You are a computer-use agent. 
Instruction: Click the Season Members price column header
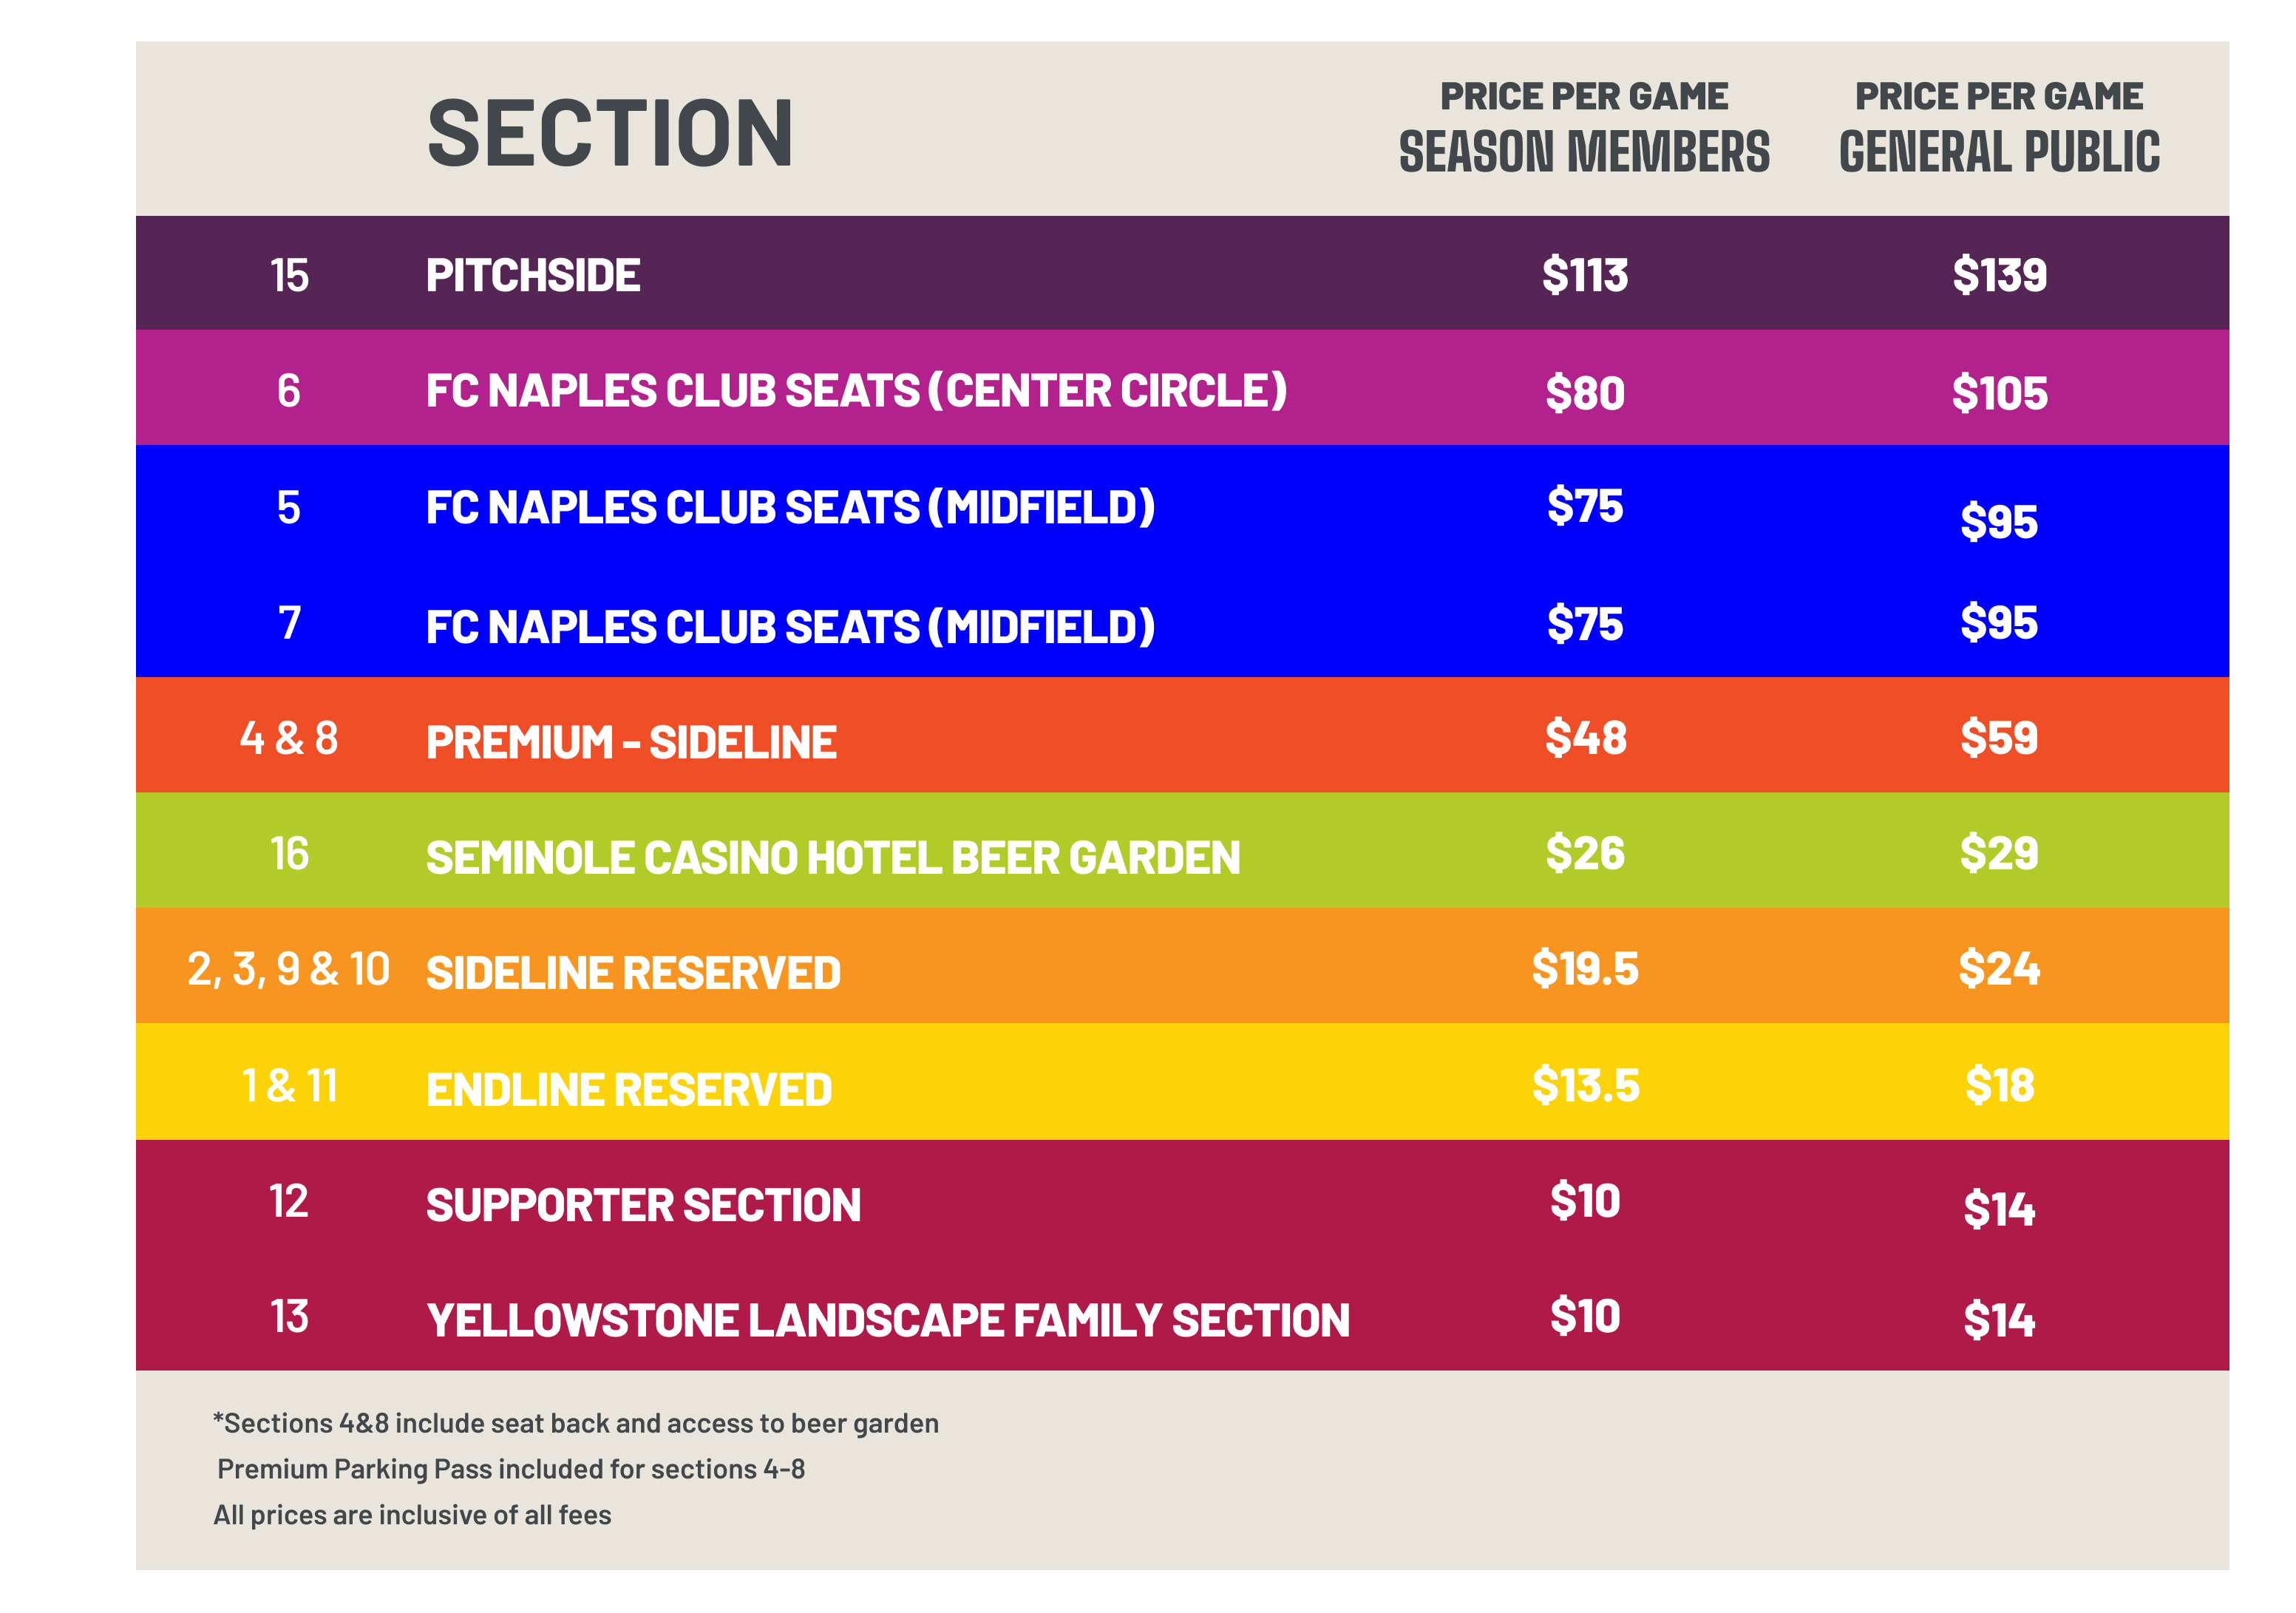click(x=1584, y=128)
